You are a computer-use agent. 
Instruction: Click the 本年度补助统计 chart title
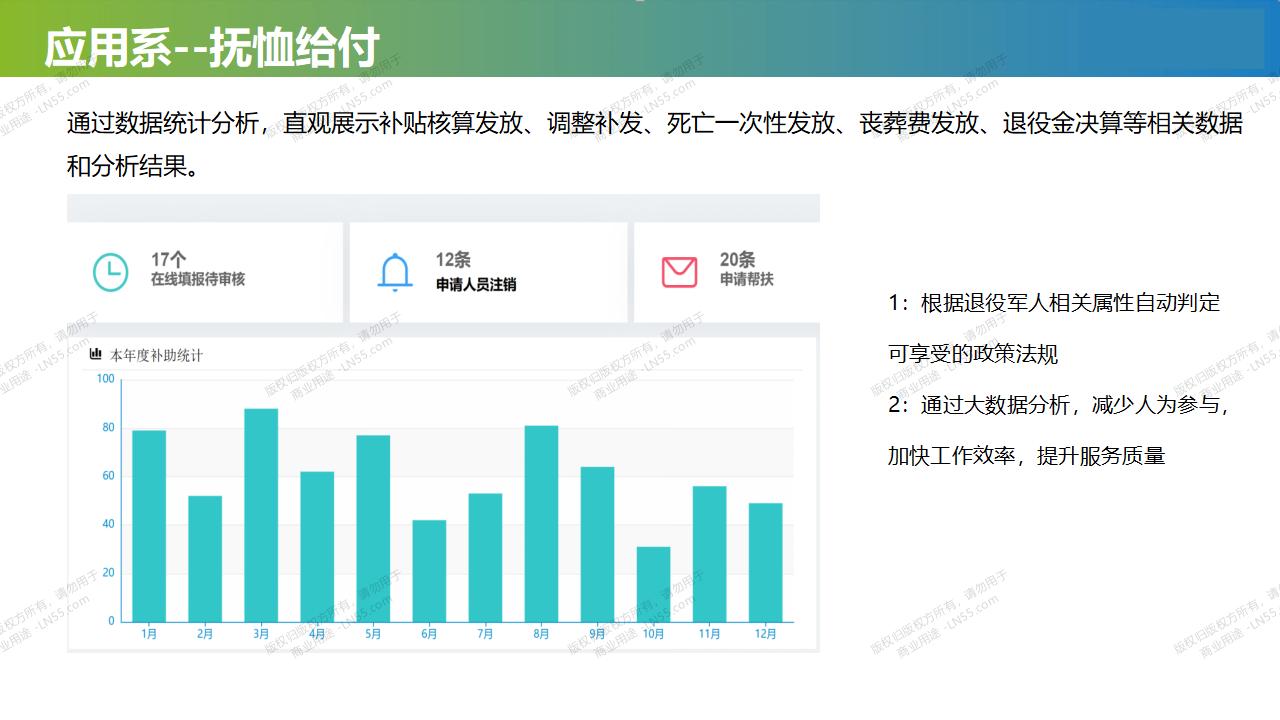click(156, 355)
